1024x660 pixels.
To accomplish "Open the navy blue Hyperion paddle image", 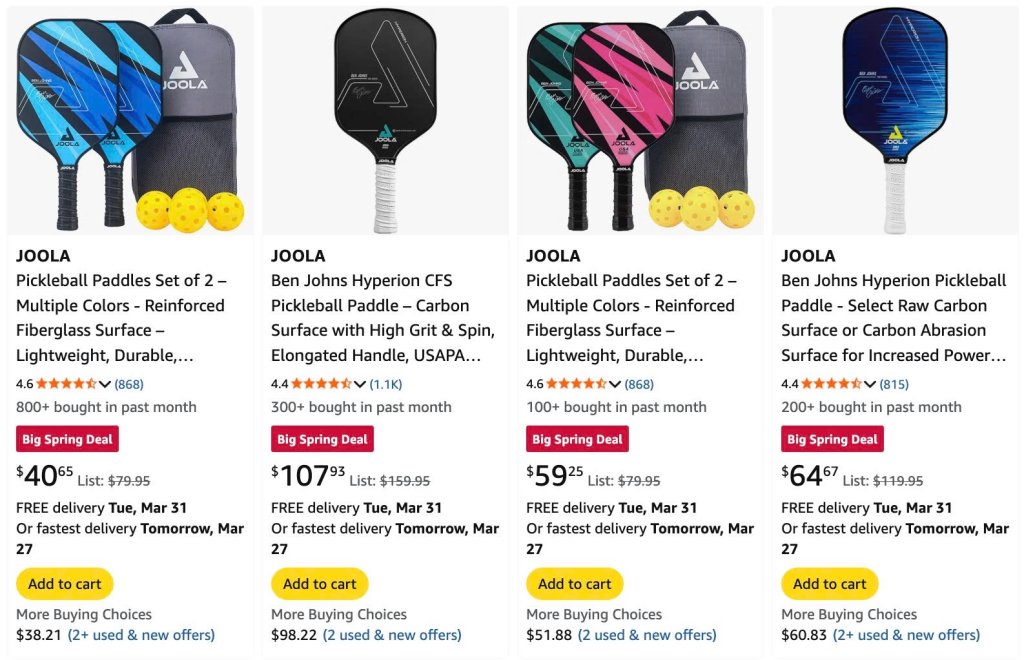I will coord(895,121).
